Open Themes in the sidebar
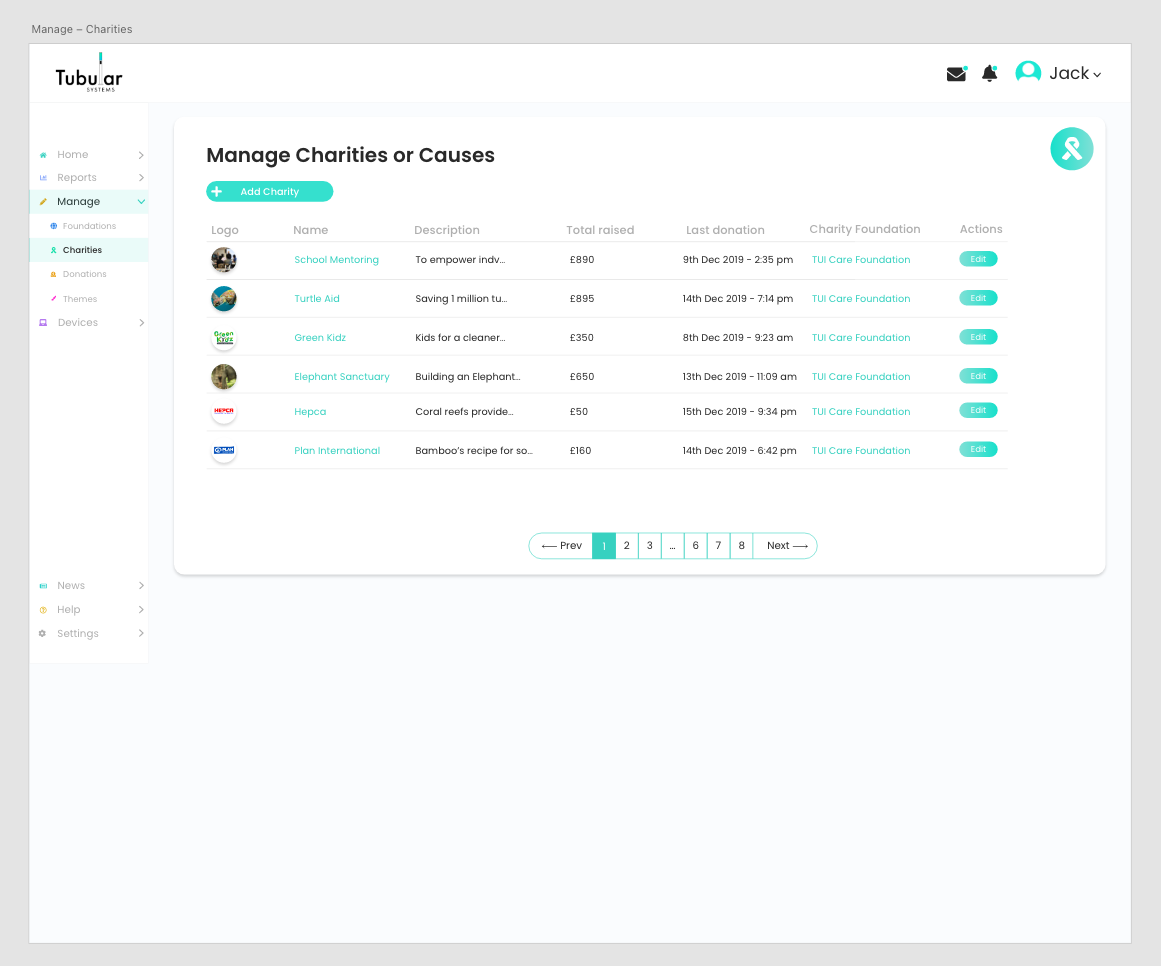 (80, 299)
